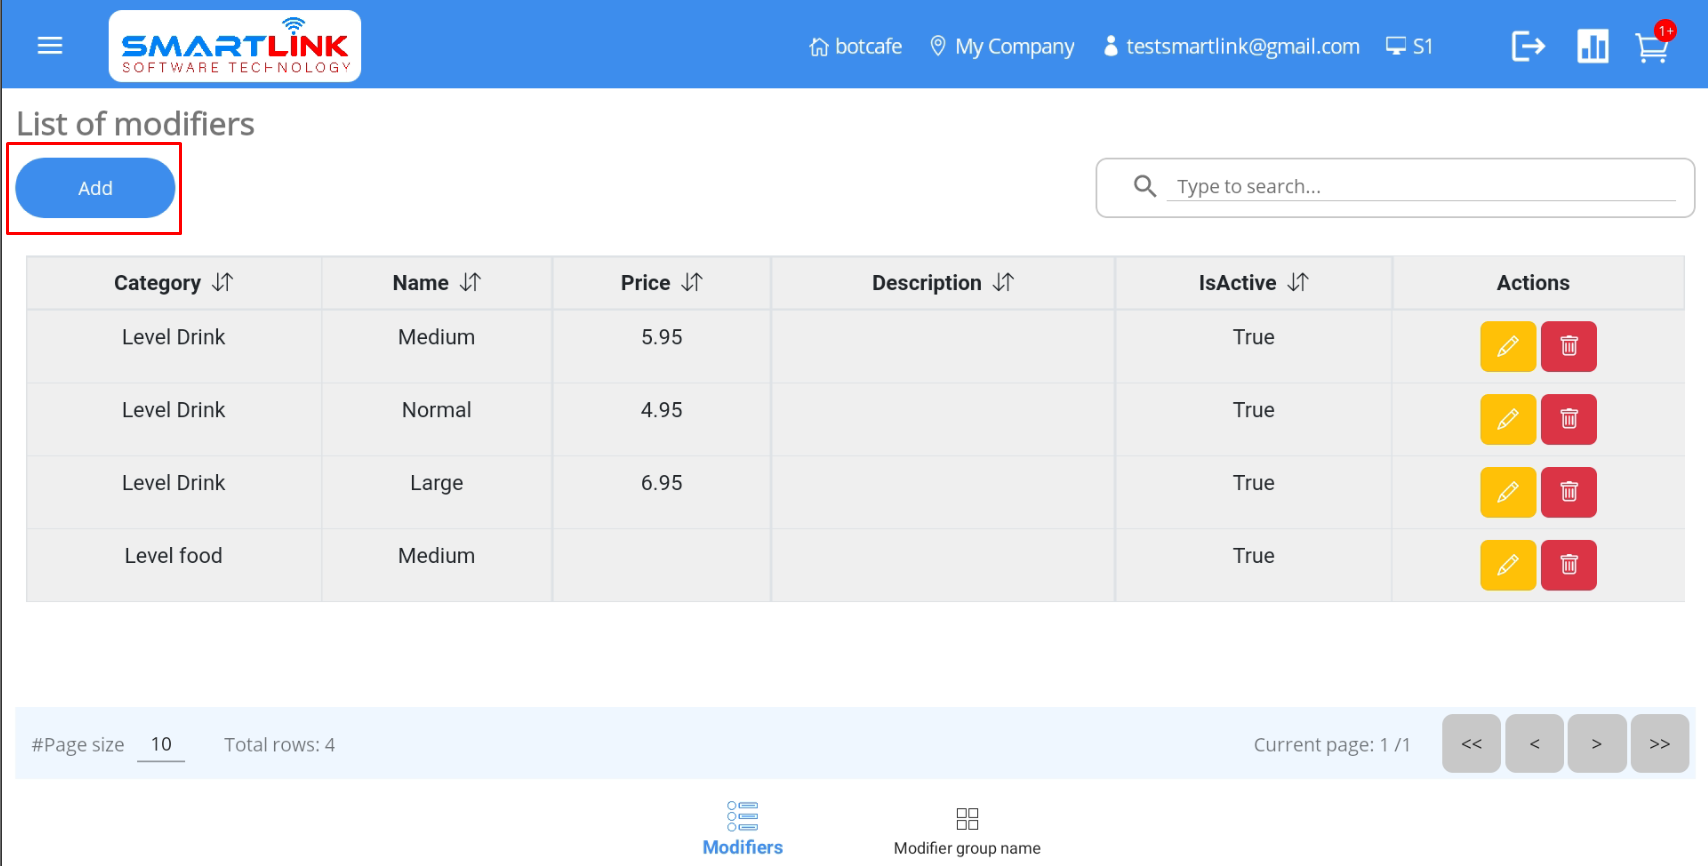Delete the Level Drink Normal modifier

pyautogui.click(x=1568, y=420)
